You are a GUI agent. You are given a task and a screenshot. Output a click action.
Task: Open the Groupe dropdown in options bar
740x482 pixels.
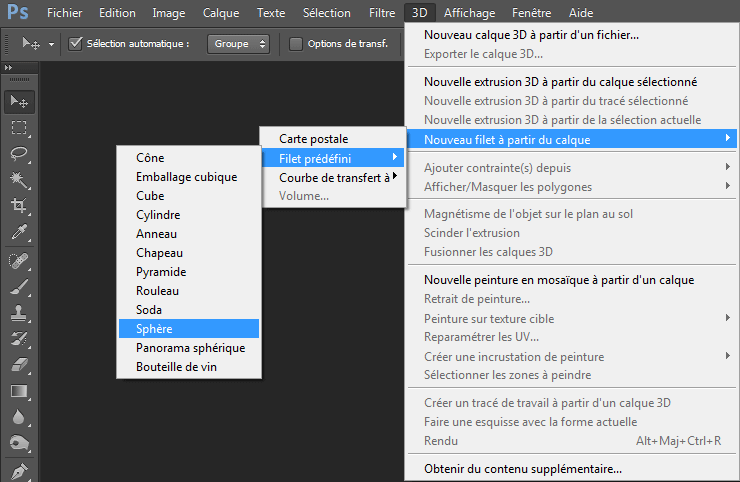tap(240, 44)
